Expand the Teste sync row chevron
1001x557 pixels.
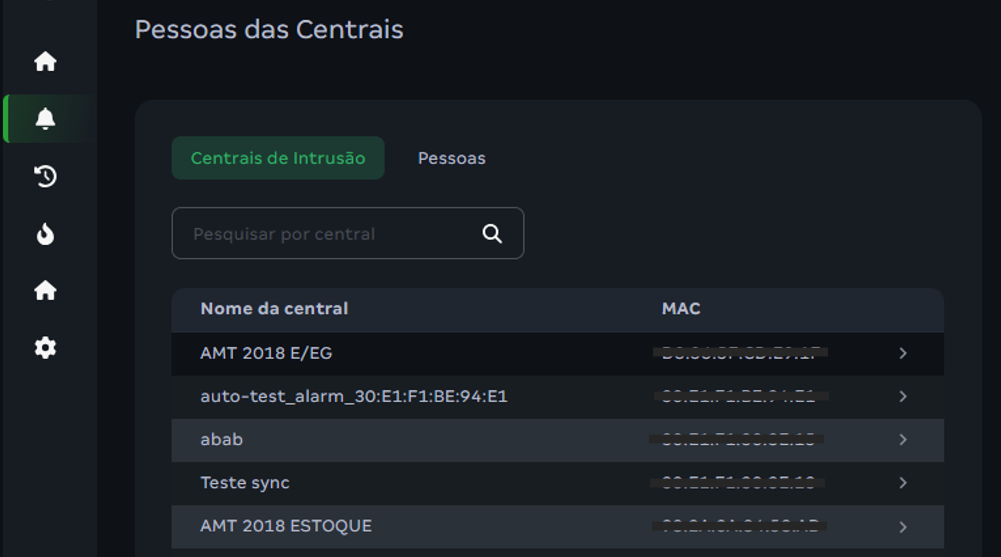pyautogui.click(x=903, y=482)
